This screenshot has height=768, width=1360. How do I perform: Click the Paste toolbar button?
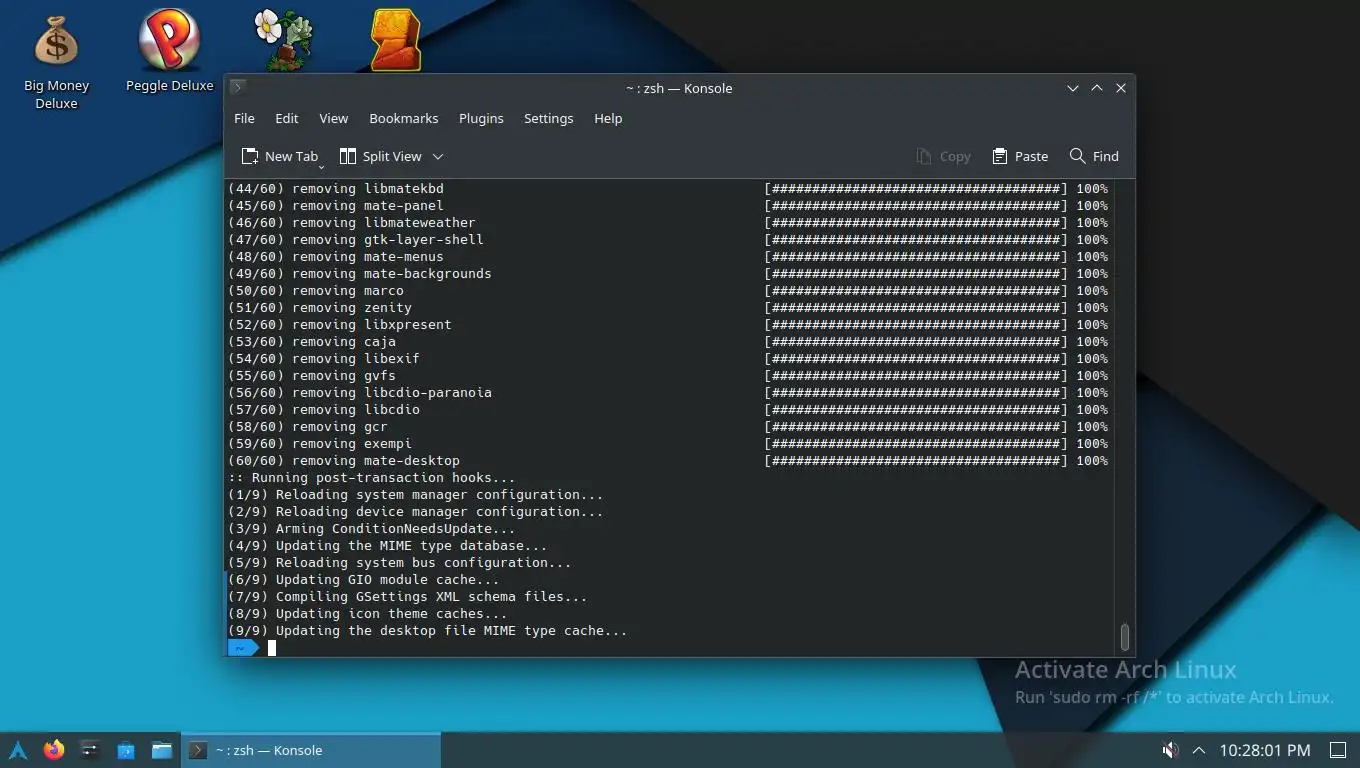(1020, 156)
